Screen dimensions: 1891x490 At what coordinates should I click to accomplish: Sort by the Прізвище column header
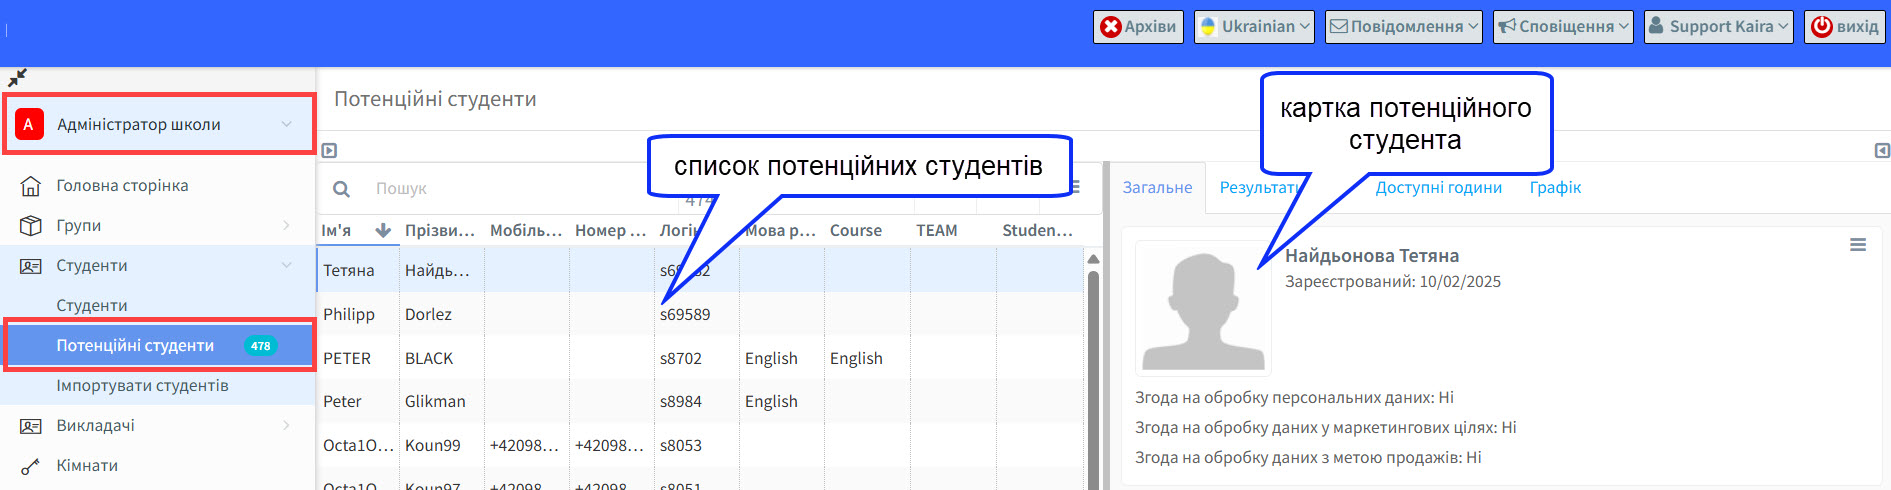(440, 230)
